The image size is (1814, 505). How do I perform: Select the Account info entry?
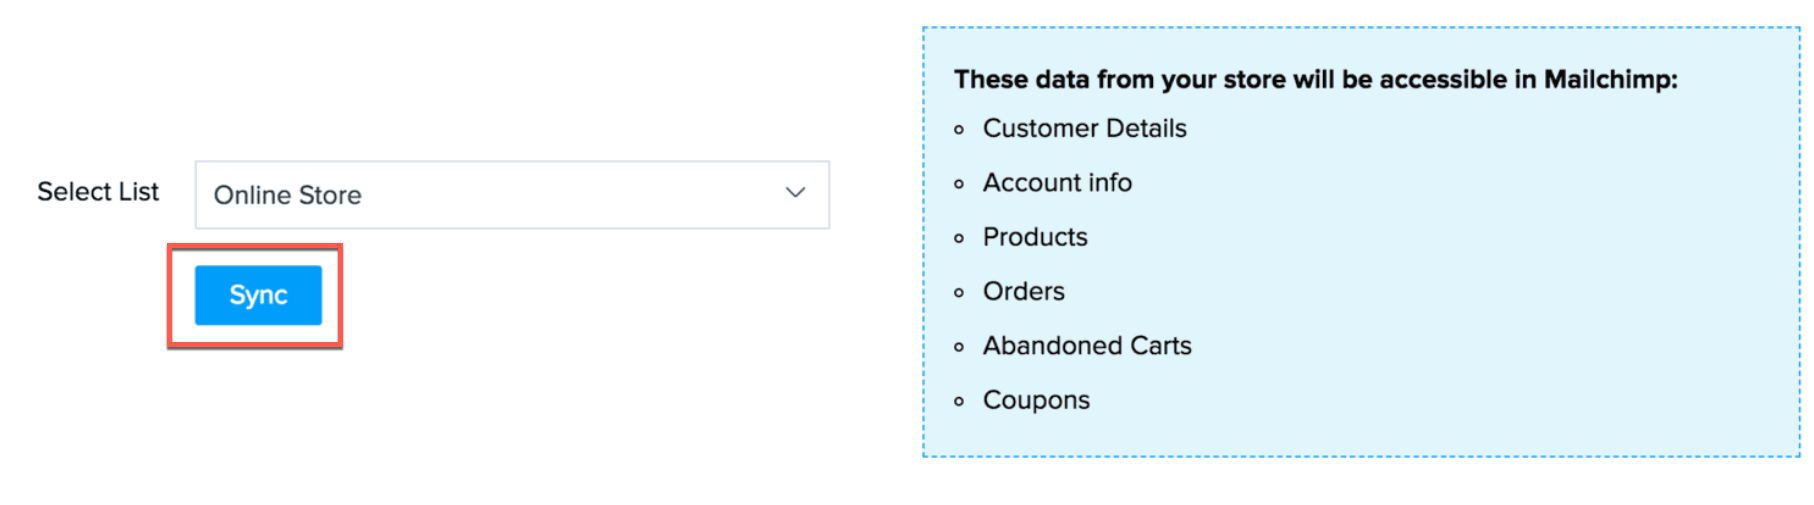1057,183
